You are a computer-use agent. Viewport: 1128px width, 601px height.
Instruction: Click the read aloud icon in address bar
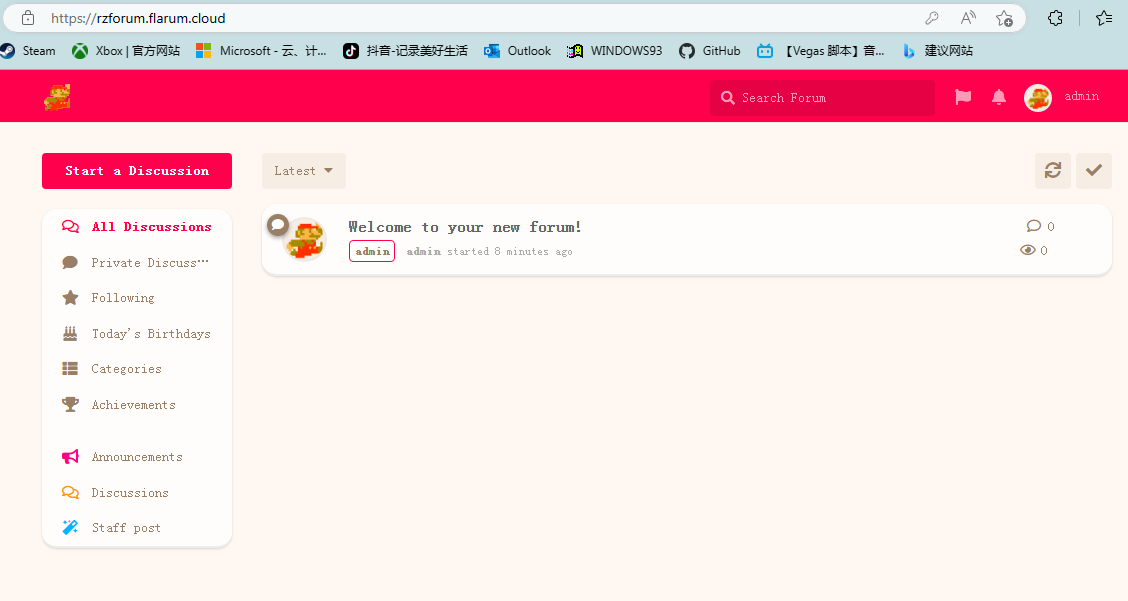tap(968, 18)
